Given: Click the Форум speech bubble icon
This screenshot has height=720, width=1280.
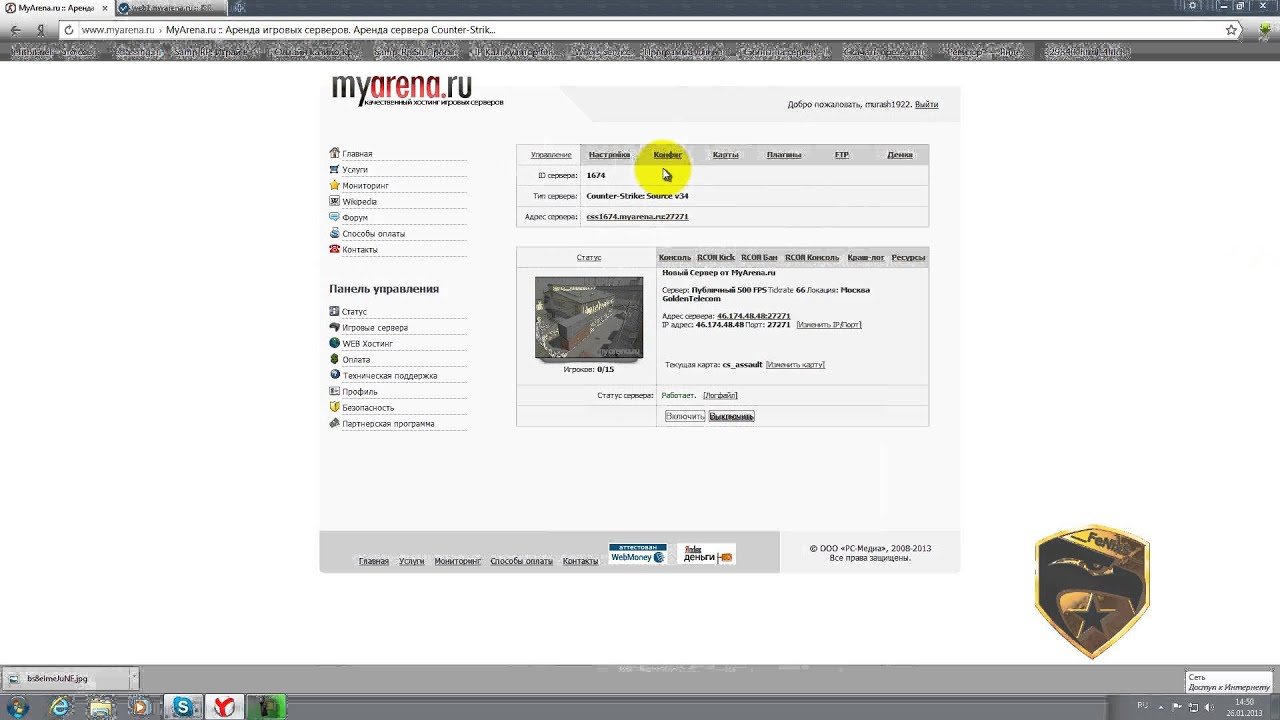Looking at the screenshot, I should 335,217.
